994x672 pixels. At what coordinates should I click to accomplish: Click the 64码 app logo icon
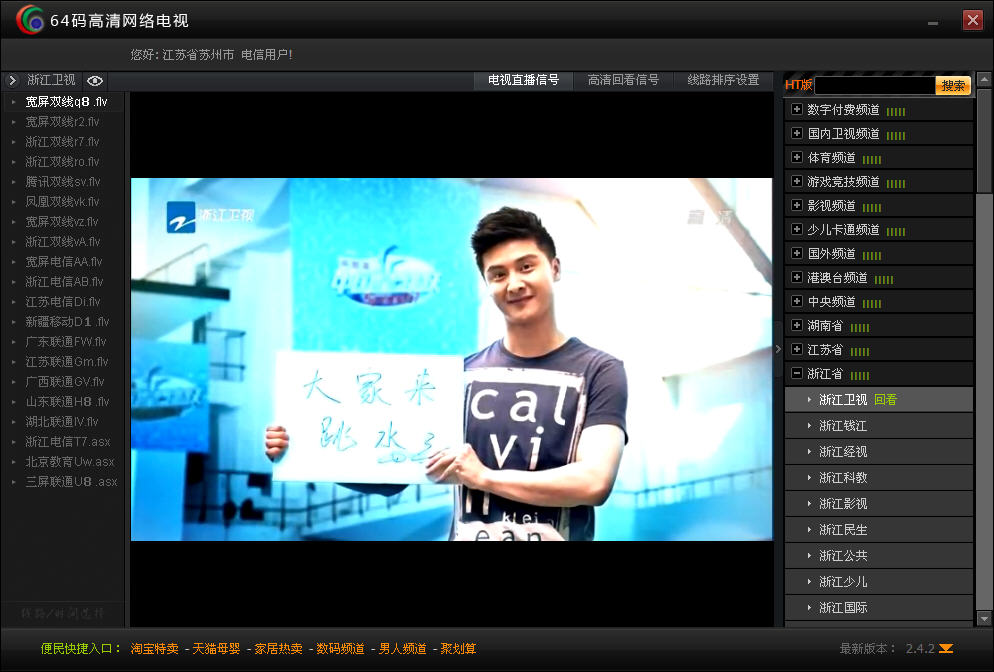coord(30,20)
